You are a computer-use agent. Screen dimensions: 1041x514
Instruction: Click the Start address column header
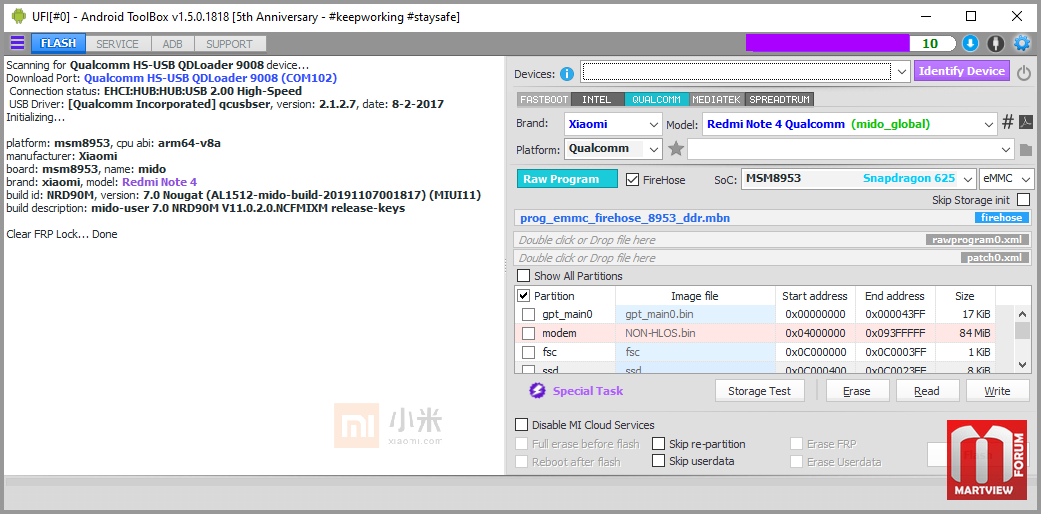pos(815,296)
